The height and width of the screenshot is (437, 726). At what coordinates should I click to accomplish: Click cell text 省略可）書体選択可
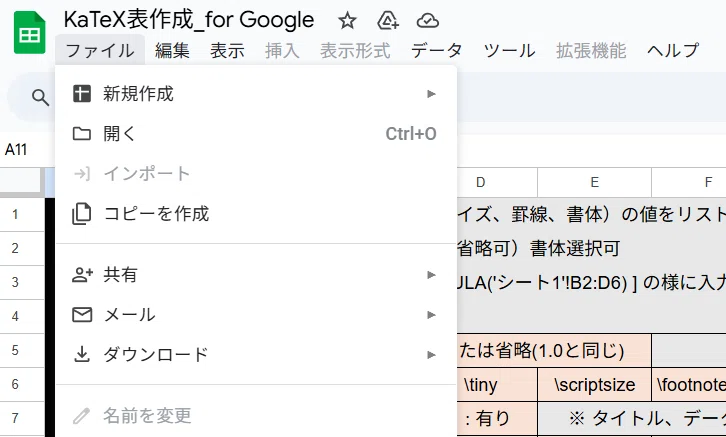(539, 249)
